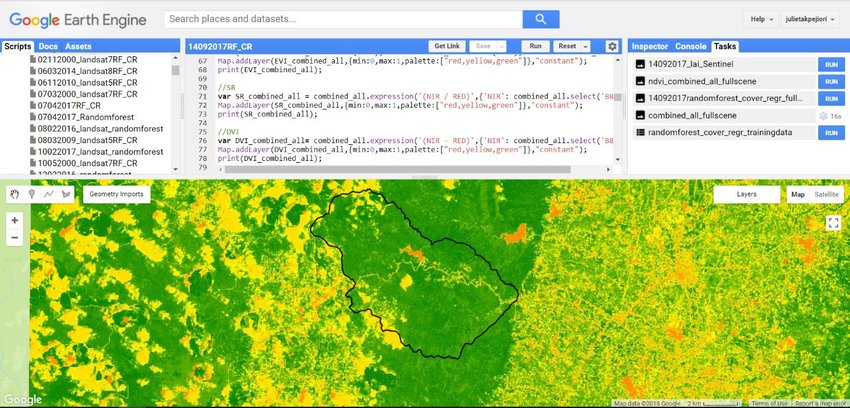Expand the Layers panel on map

click(746, 195)
